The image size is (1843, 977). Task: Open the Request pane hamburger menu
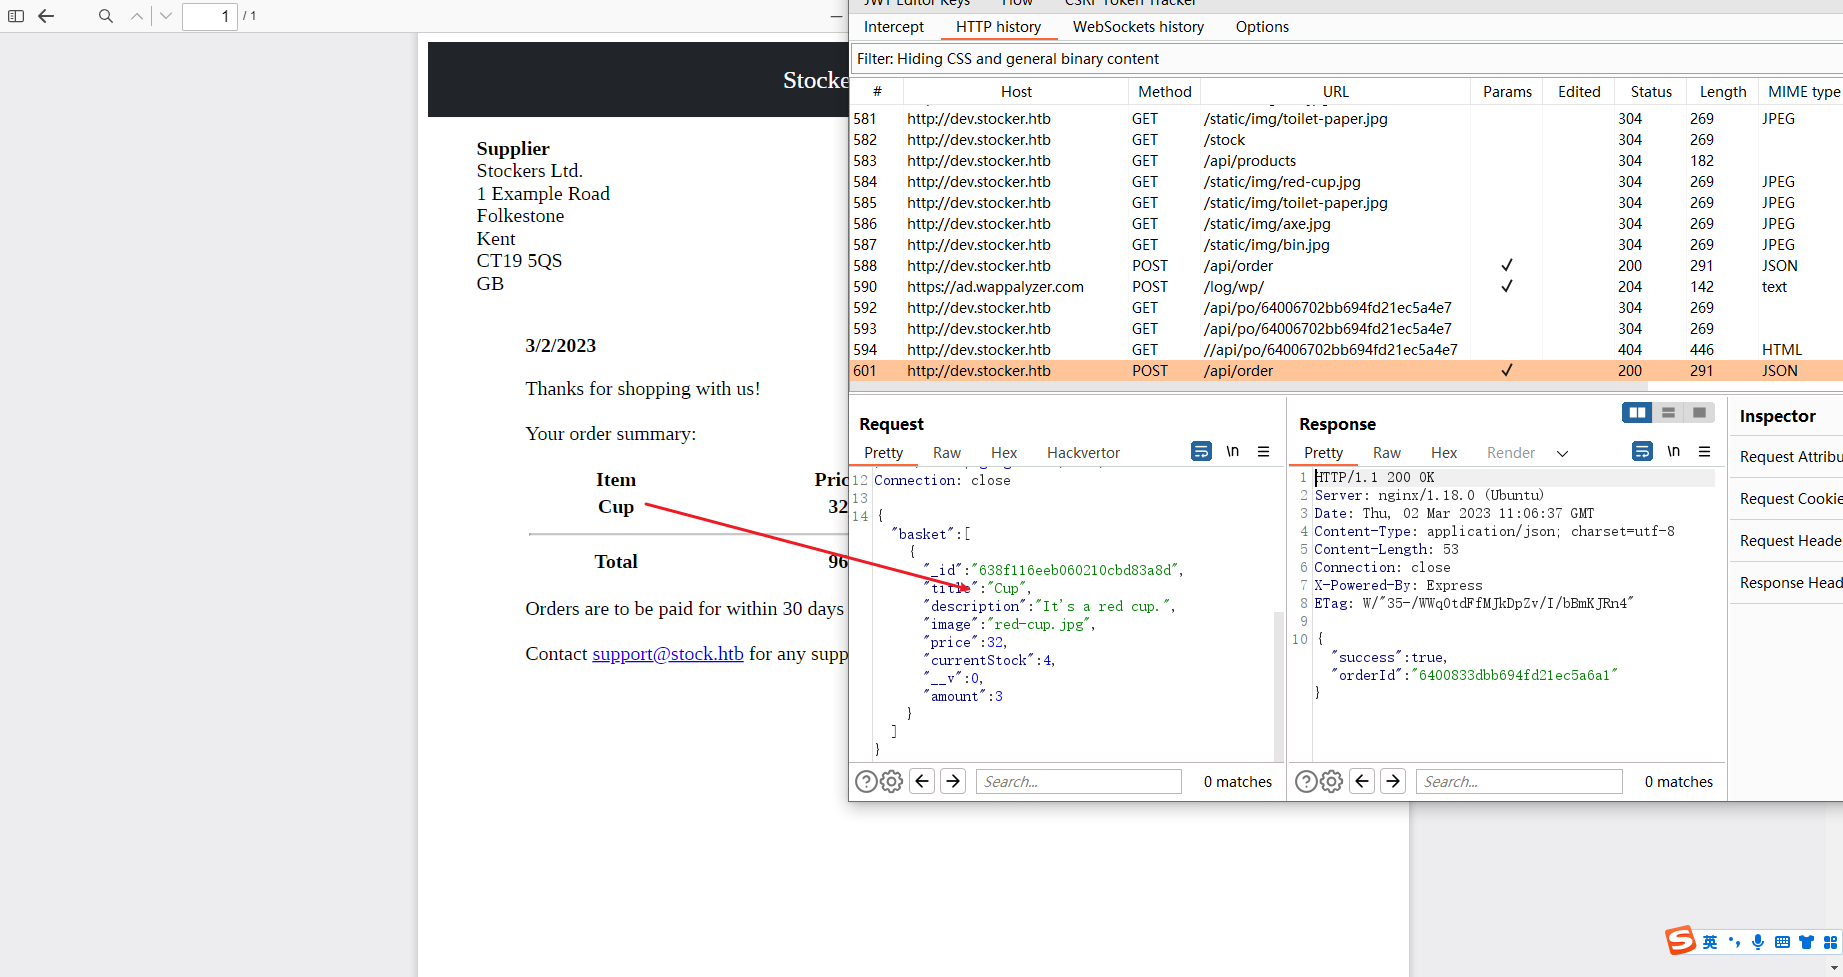coord(1264,452)
